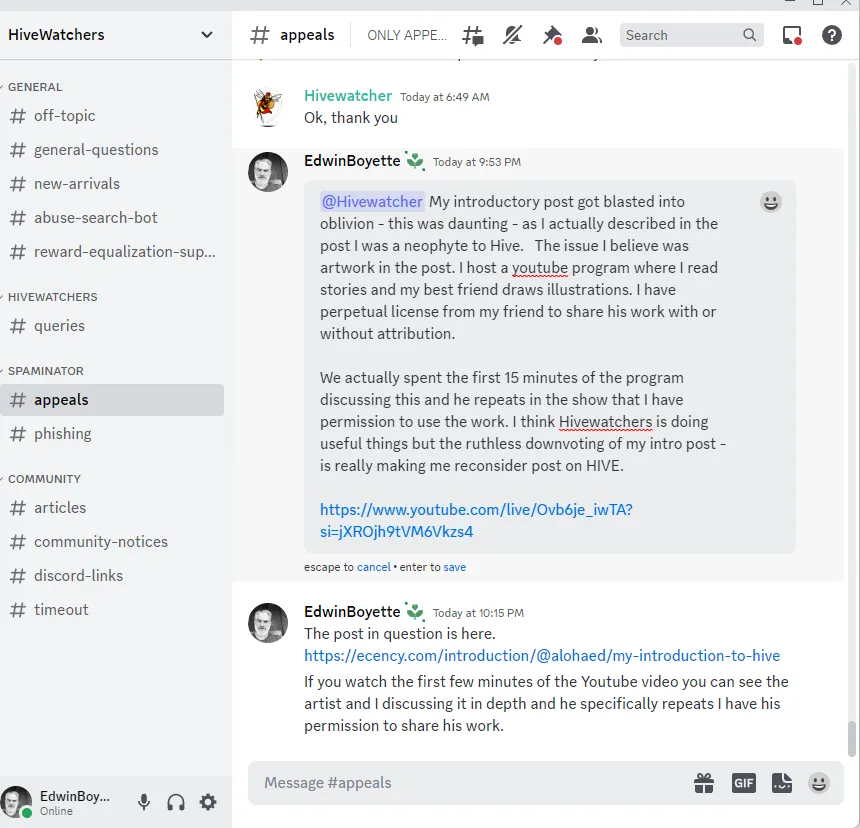Click the save link under edit box
Image resolution: width=860 pixels, height=828 pixels.
pyautogui.click(x=455, y=567)
